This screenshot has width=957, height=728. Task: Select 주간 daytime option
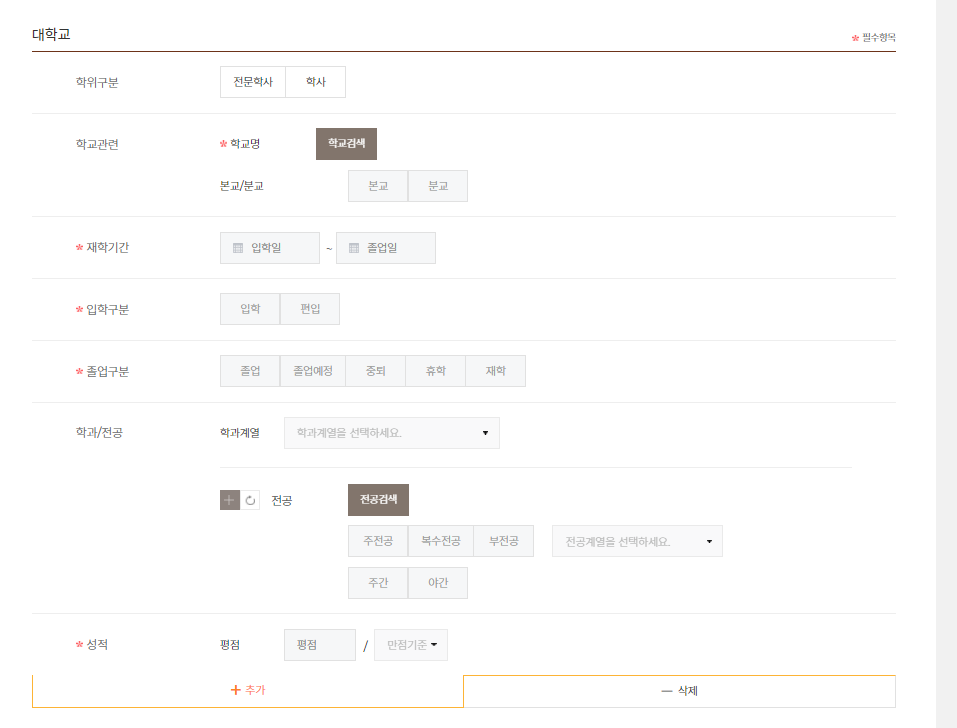coord(378,583)
